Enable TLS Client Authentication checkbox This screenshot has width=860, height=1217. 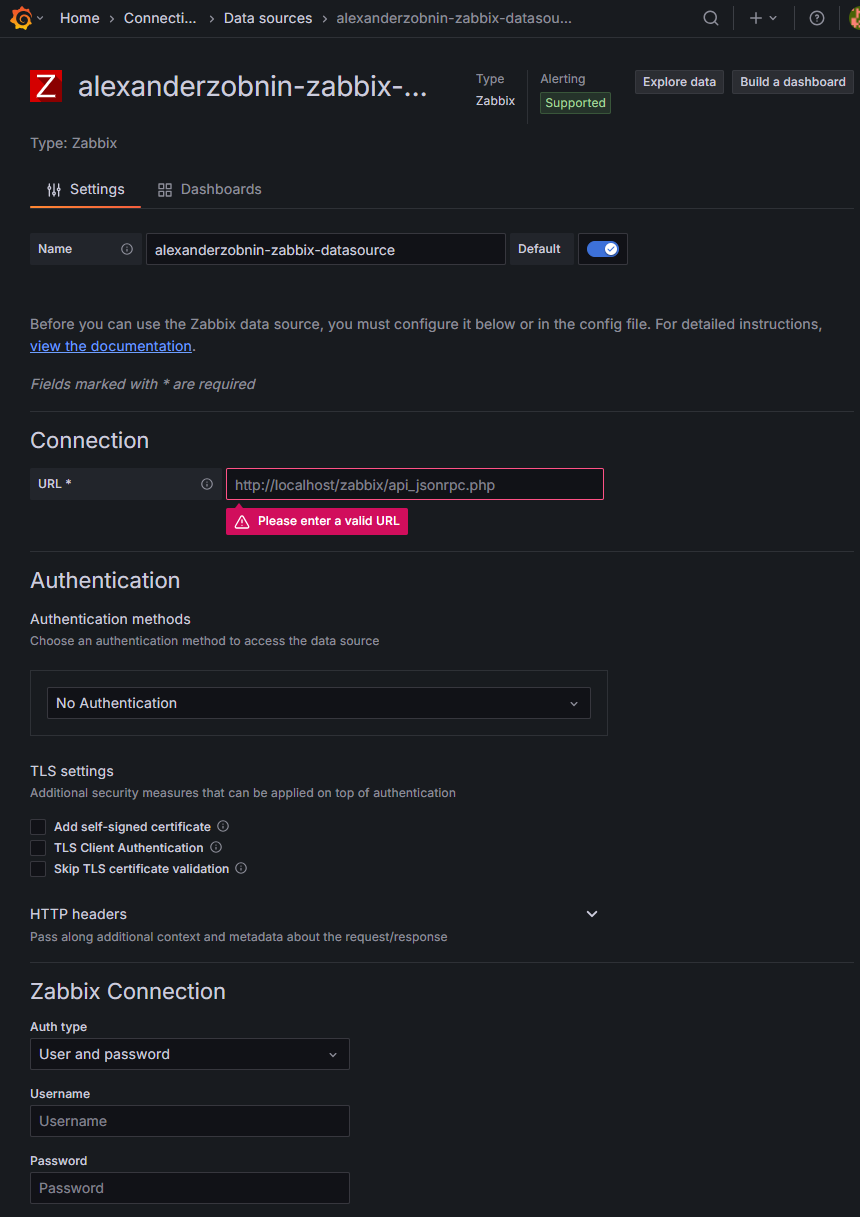pos(38,848)
